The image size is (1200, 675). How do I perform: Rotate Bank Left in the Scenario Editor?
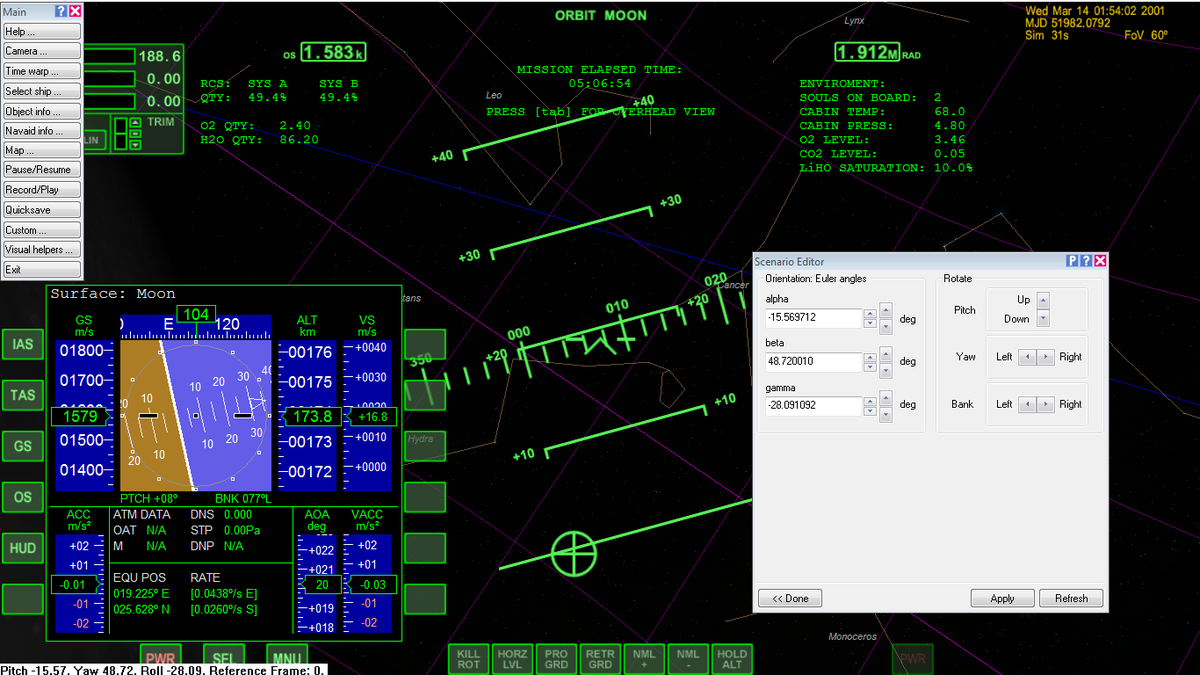(x=1027, y=404)
